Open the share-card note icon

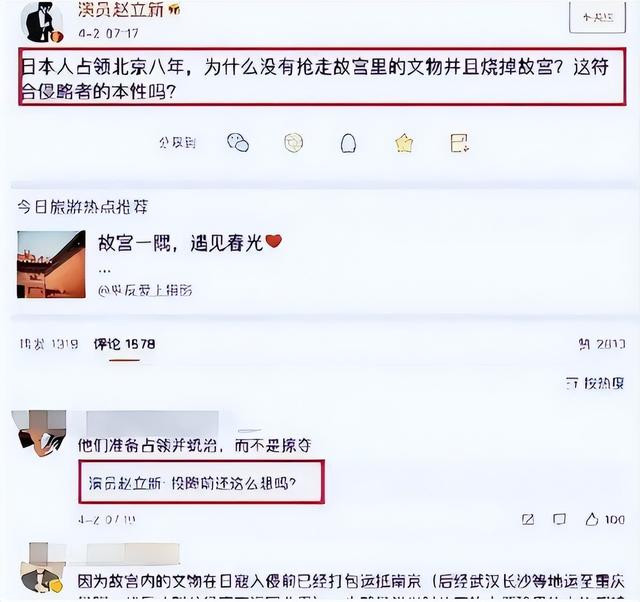point(460,143)
